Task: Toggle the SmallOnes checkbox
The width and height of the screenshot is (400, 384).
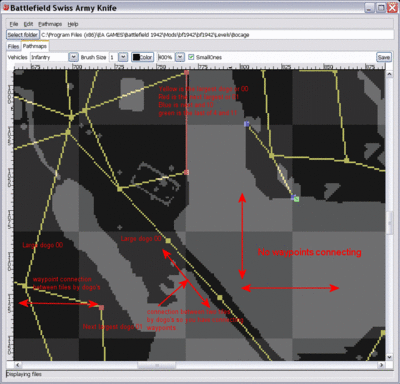Action: point(191,57)
